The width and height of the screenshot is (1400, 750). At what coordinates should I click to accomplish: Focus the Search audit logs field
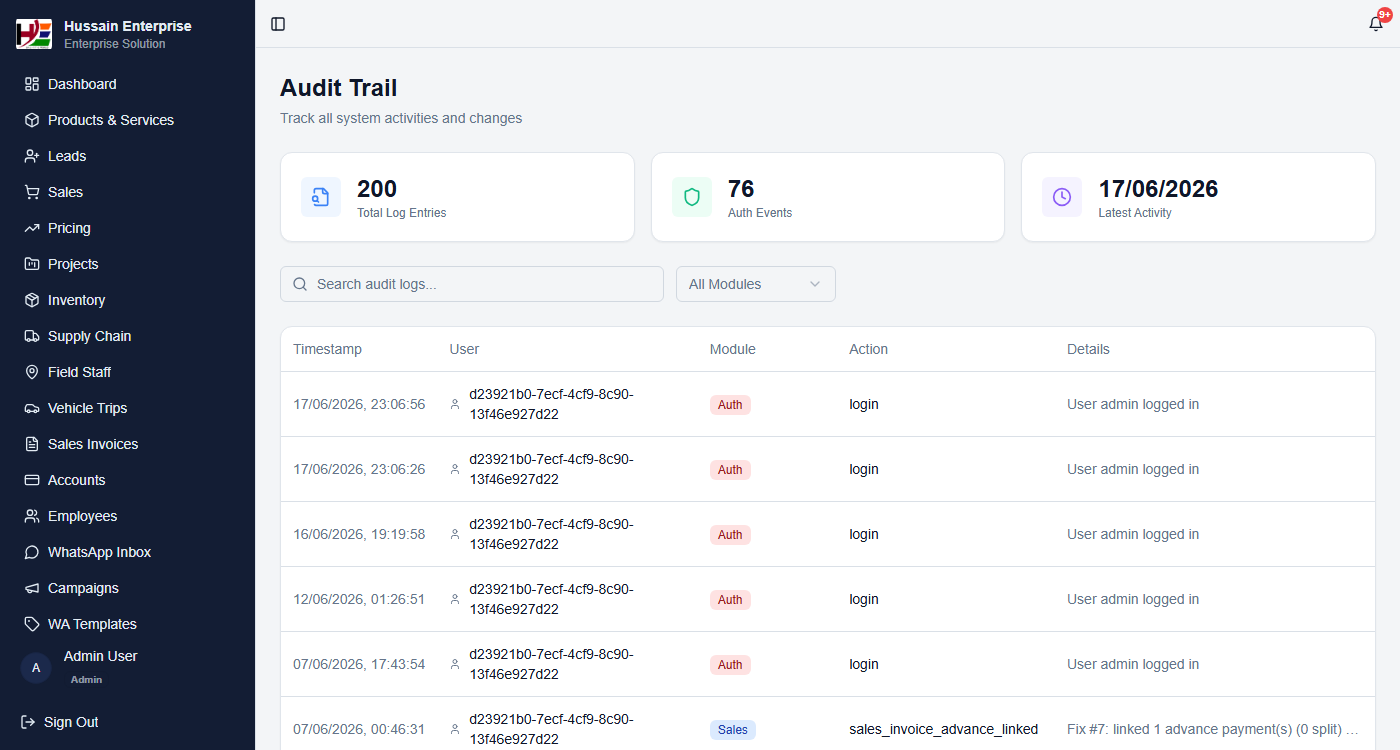coord(472,284)
